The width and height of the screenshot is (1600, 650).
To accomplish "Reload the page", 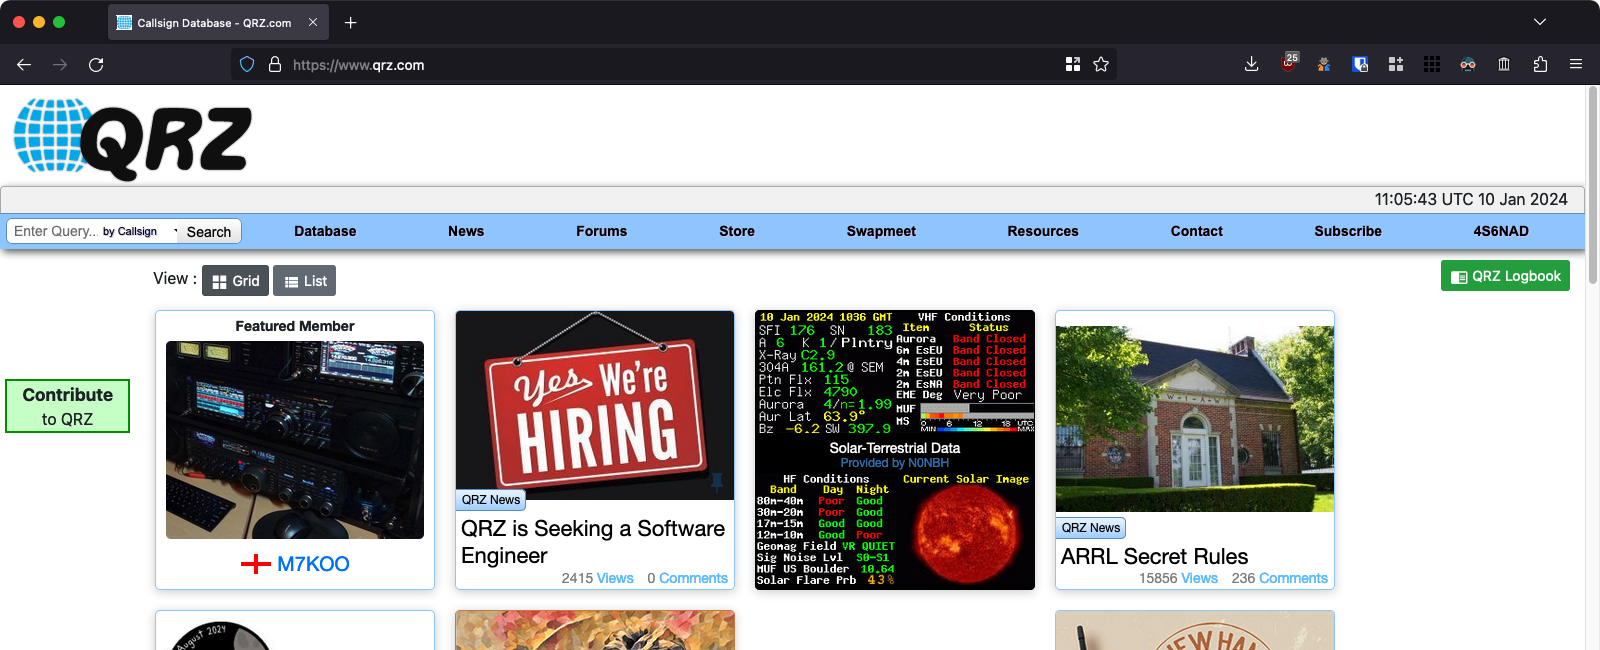I will pyautogui.click(x=96, y=64).
